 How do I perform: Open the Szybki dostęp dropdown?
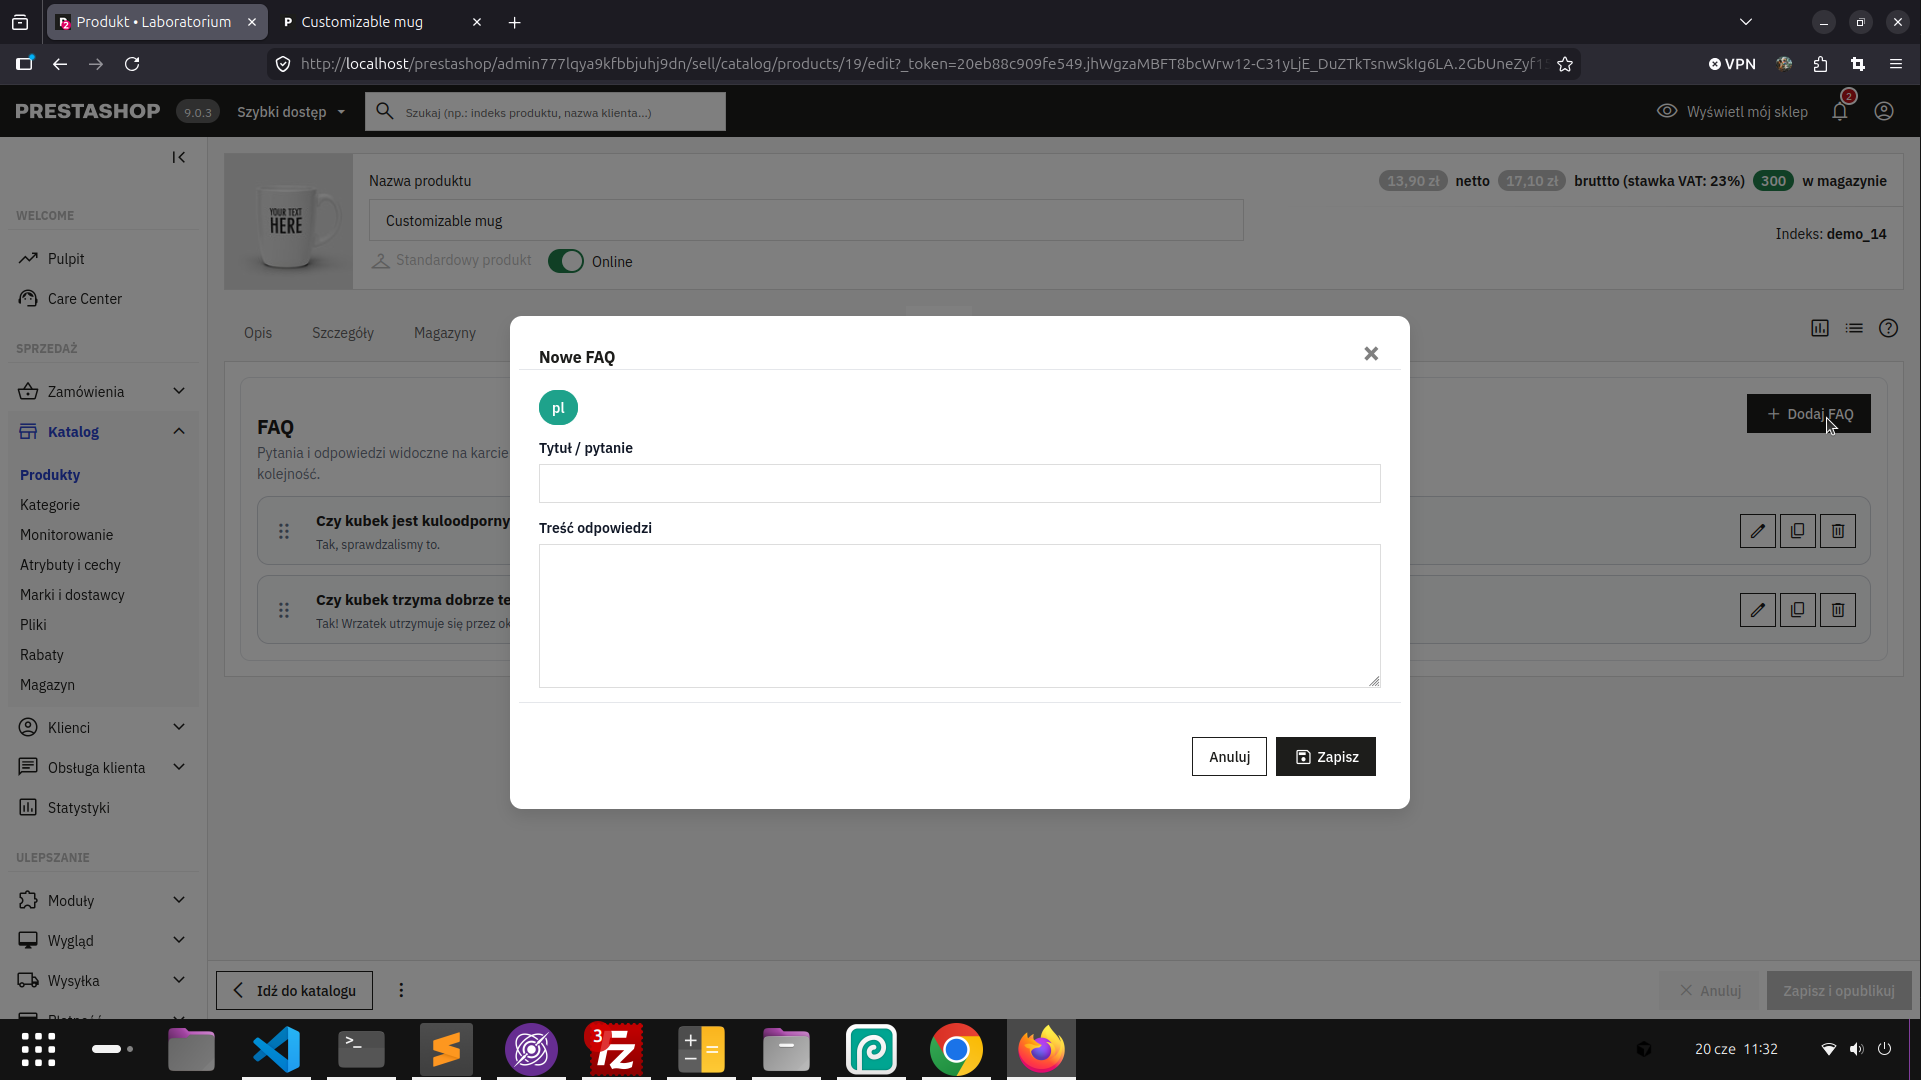pyautogui.click(x=291, y=112)
